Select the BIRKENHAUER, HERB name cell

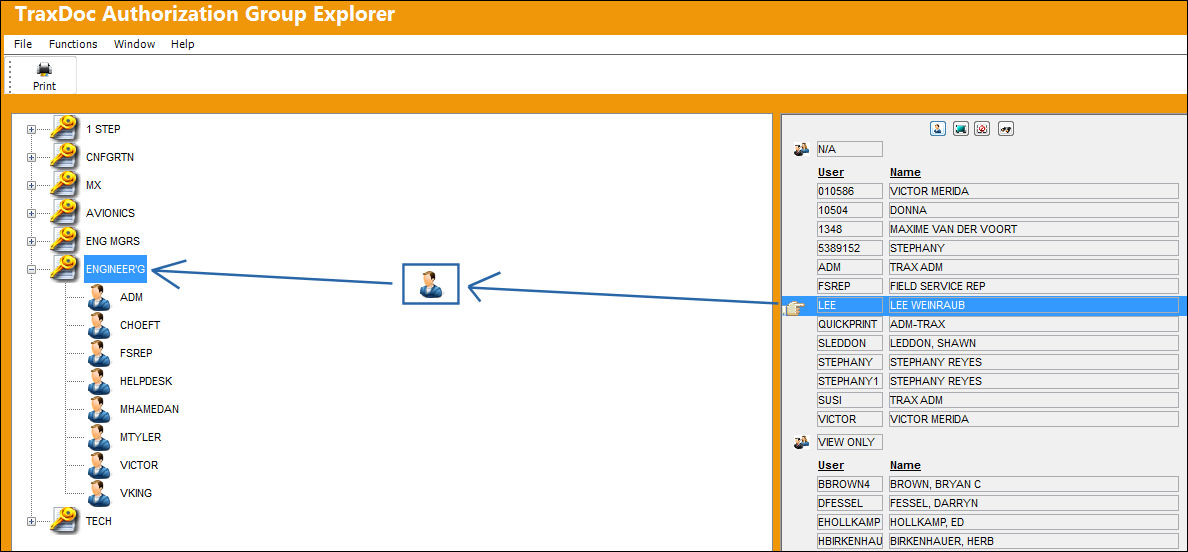tap(1033, 541)
